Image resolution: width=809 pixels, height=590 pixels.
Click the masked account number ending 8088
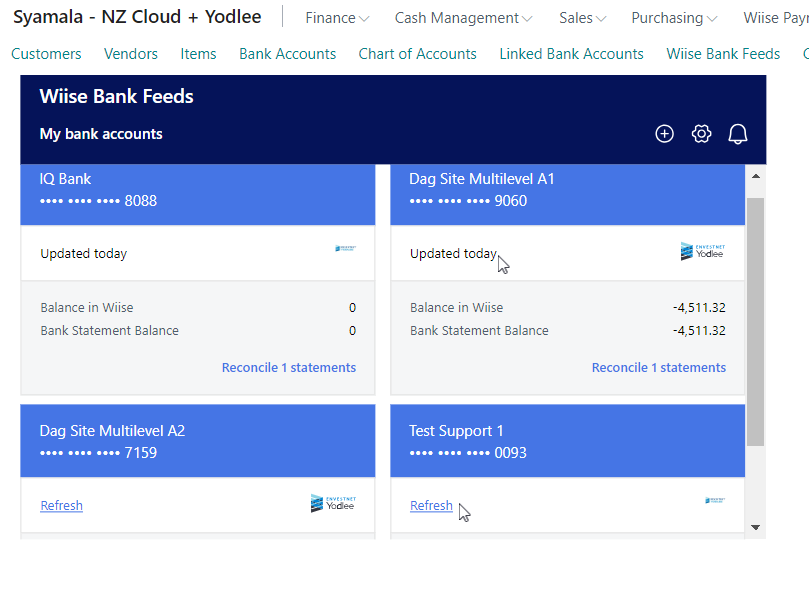(x=99, y=201)
